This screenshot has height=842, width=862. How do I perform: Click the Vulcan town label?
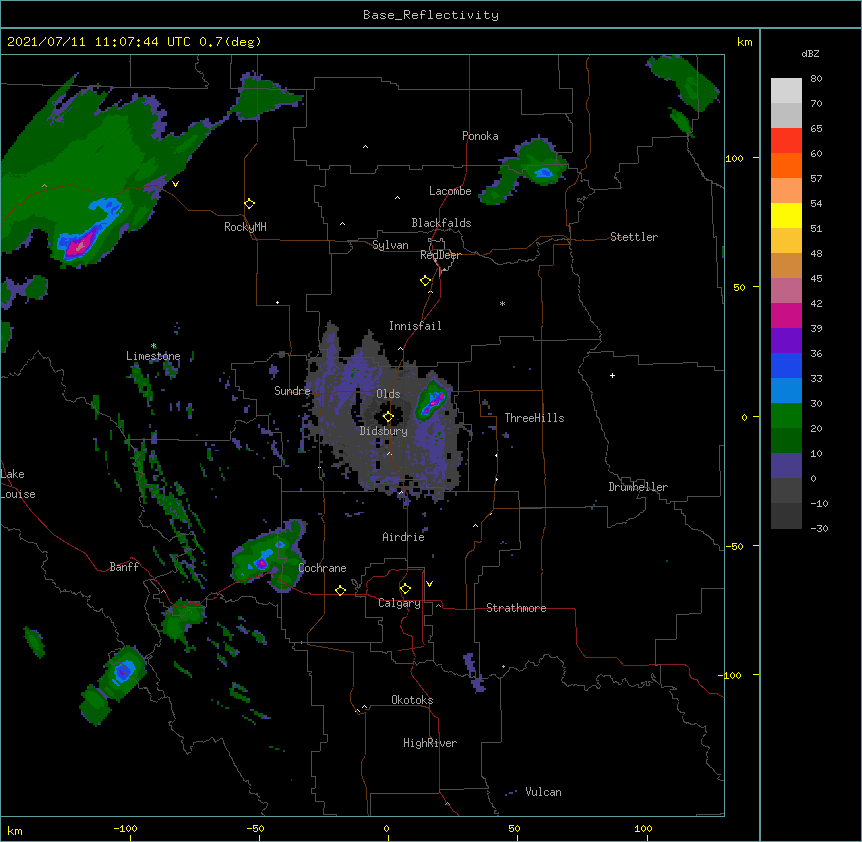pos(543,792)
